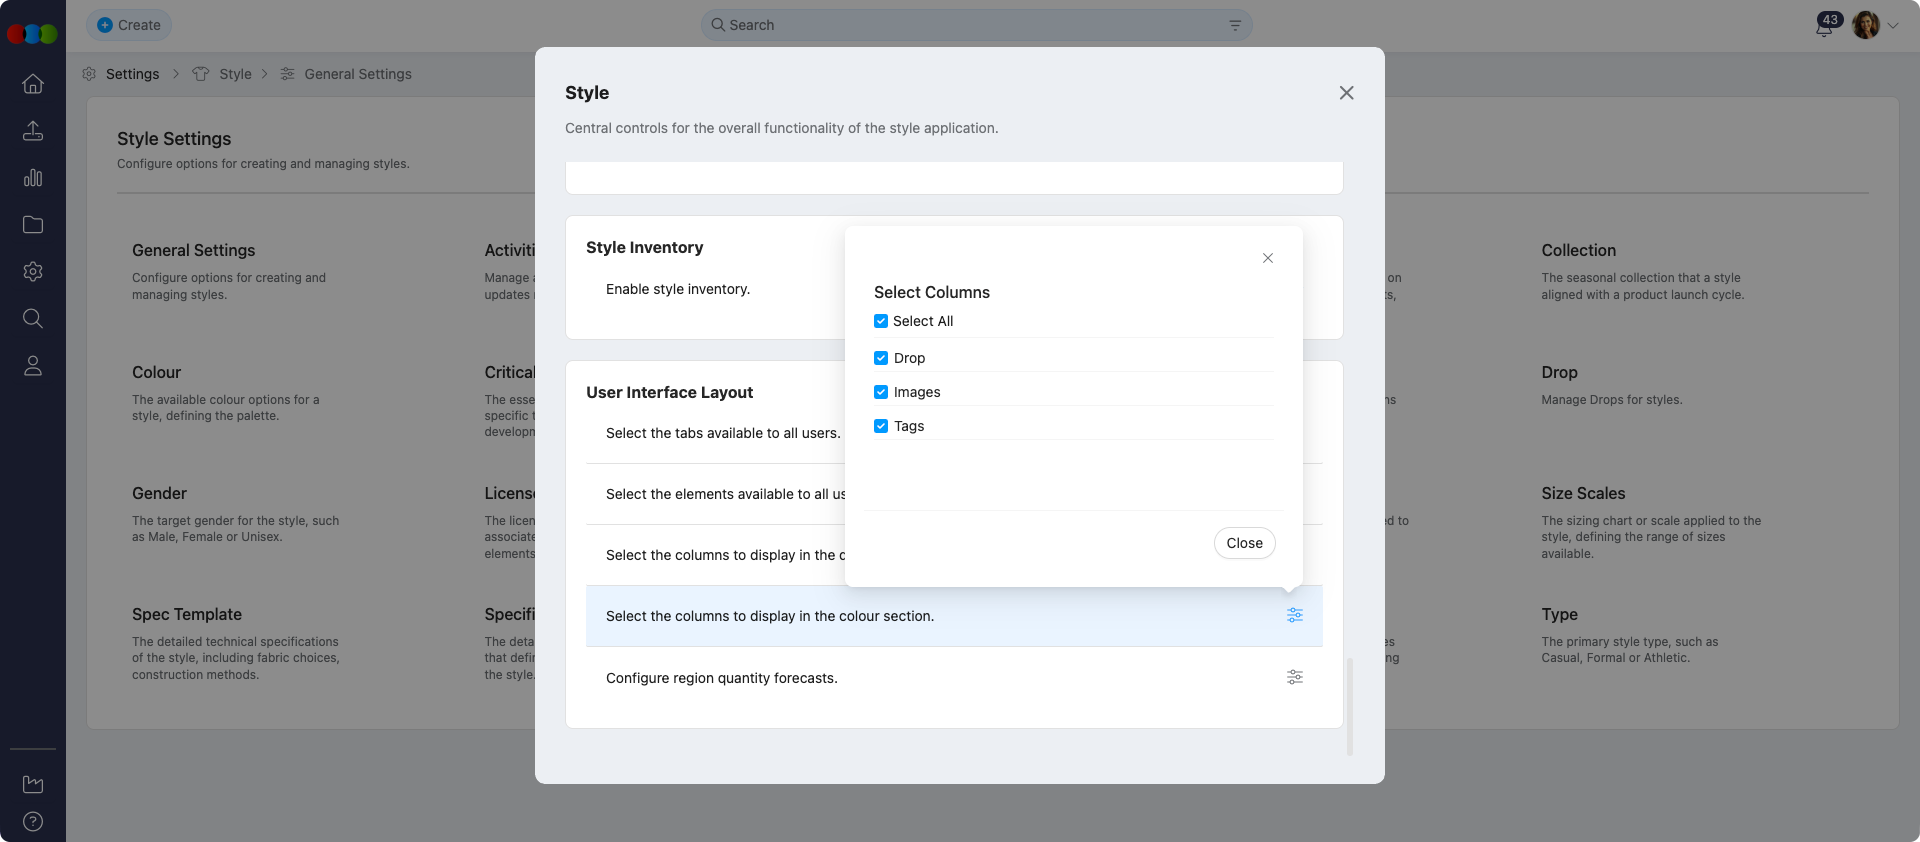Click General Settings in the breadcrumb
Screen dimensions: 1920x842
pos(358,74)
